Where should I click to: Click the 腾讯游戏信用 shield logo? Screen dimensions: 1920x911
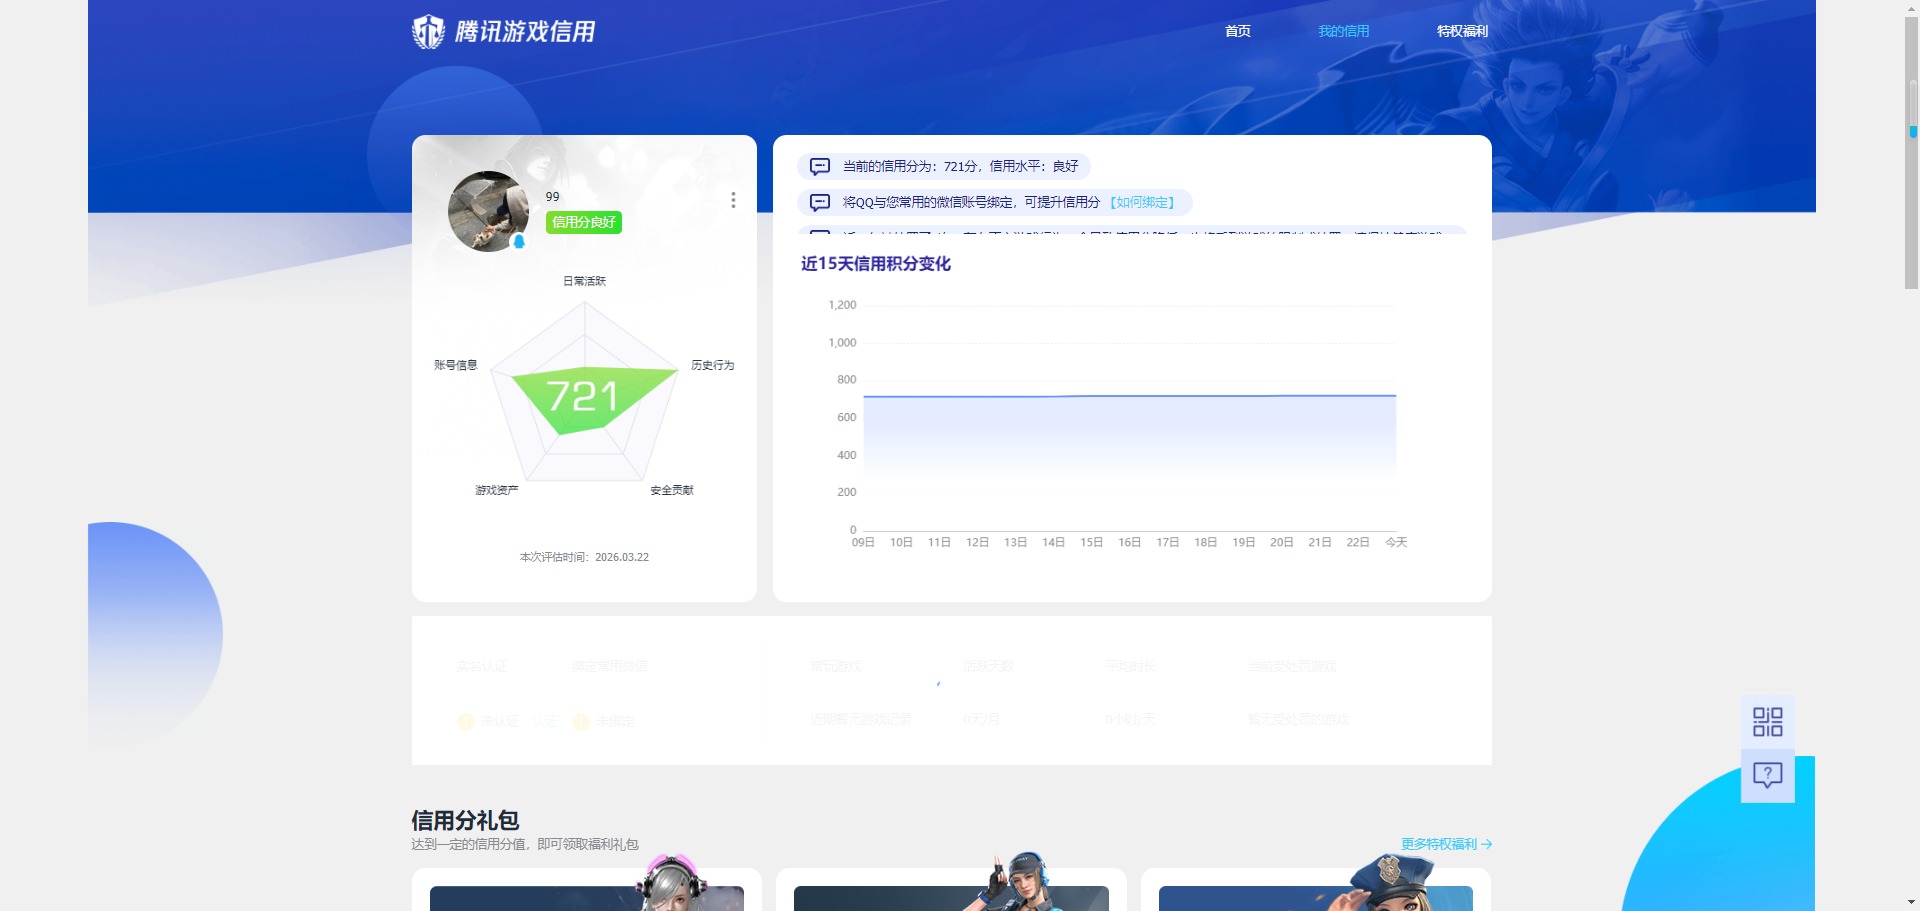[x=428, y=31]
